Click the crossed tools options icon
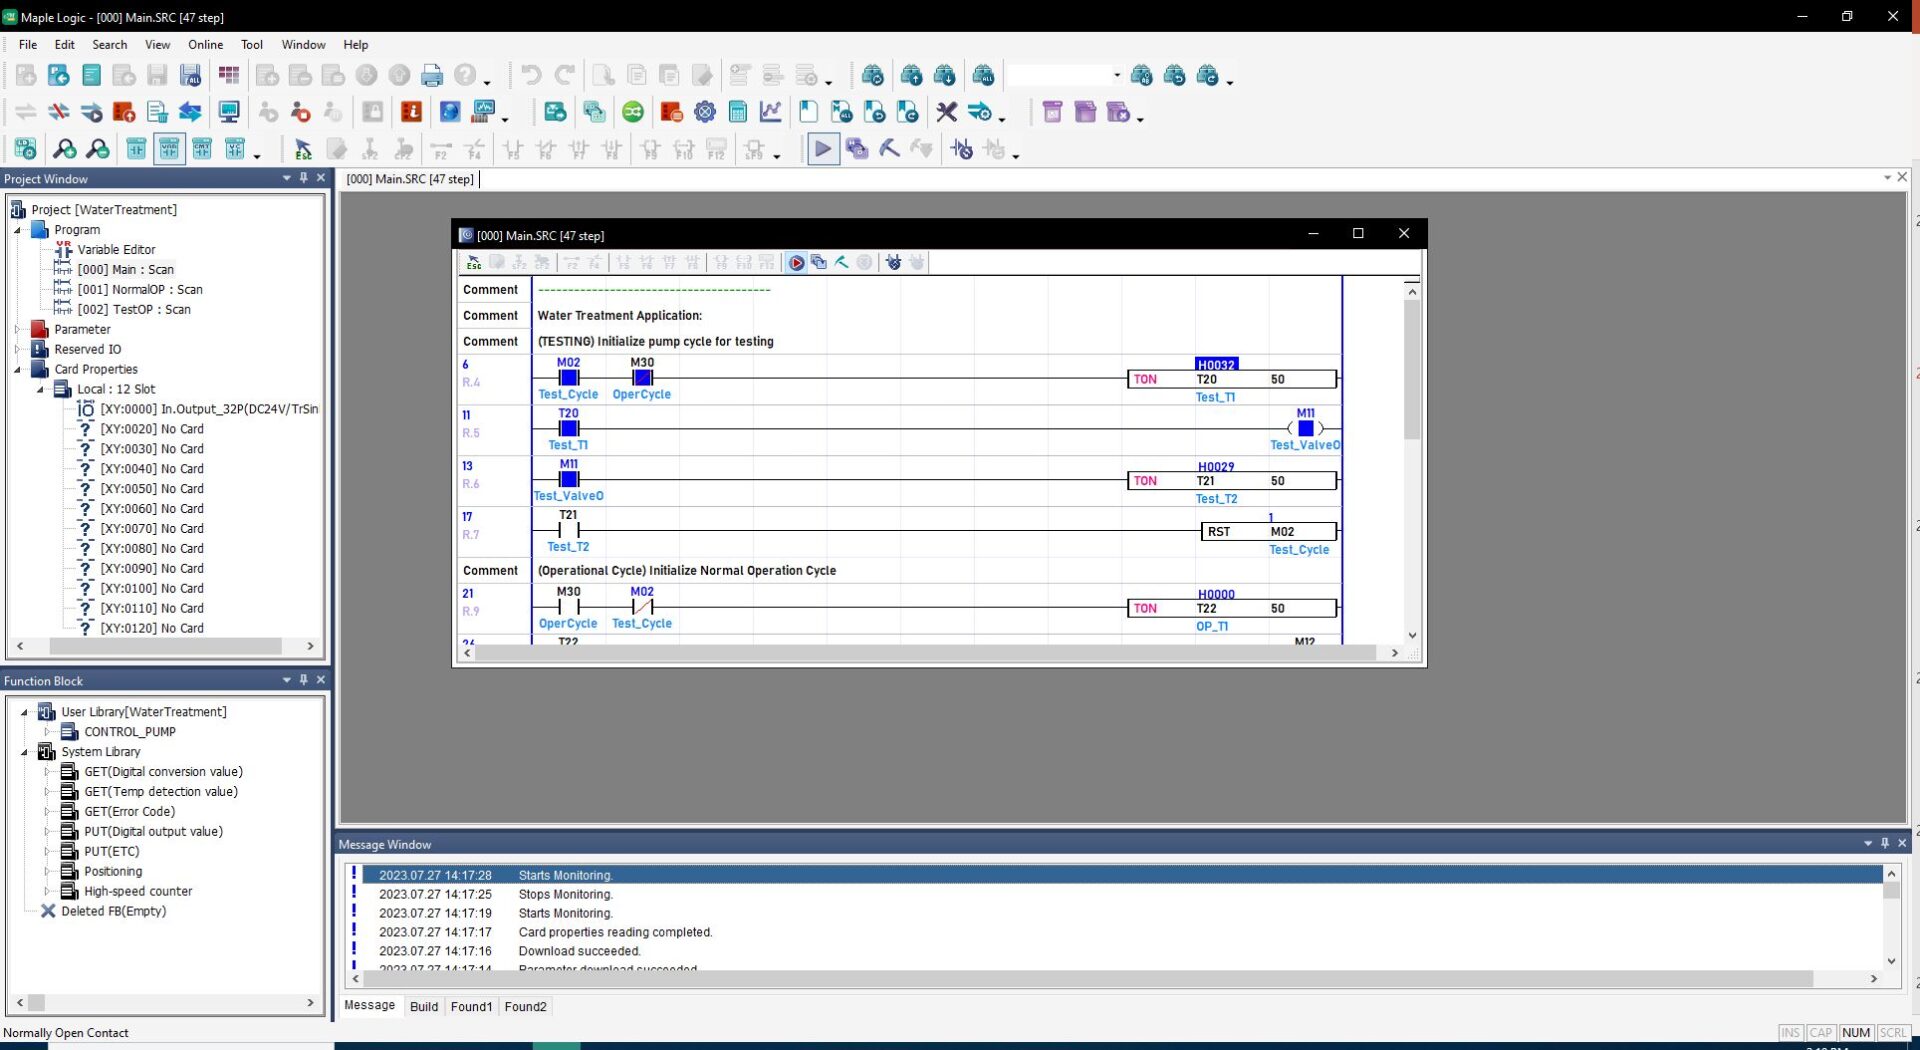 tap(947, 112)
